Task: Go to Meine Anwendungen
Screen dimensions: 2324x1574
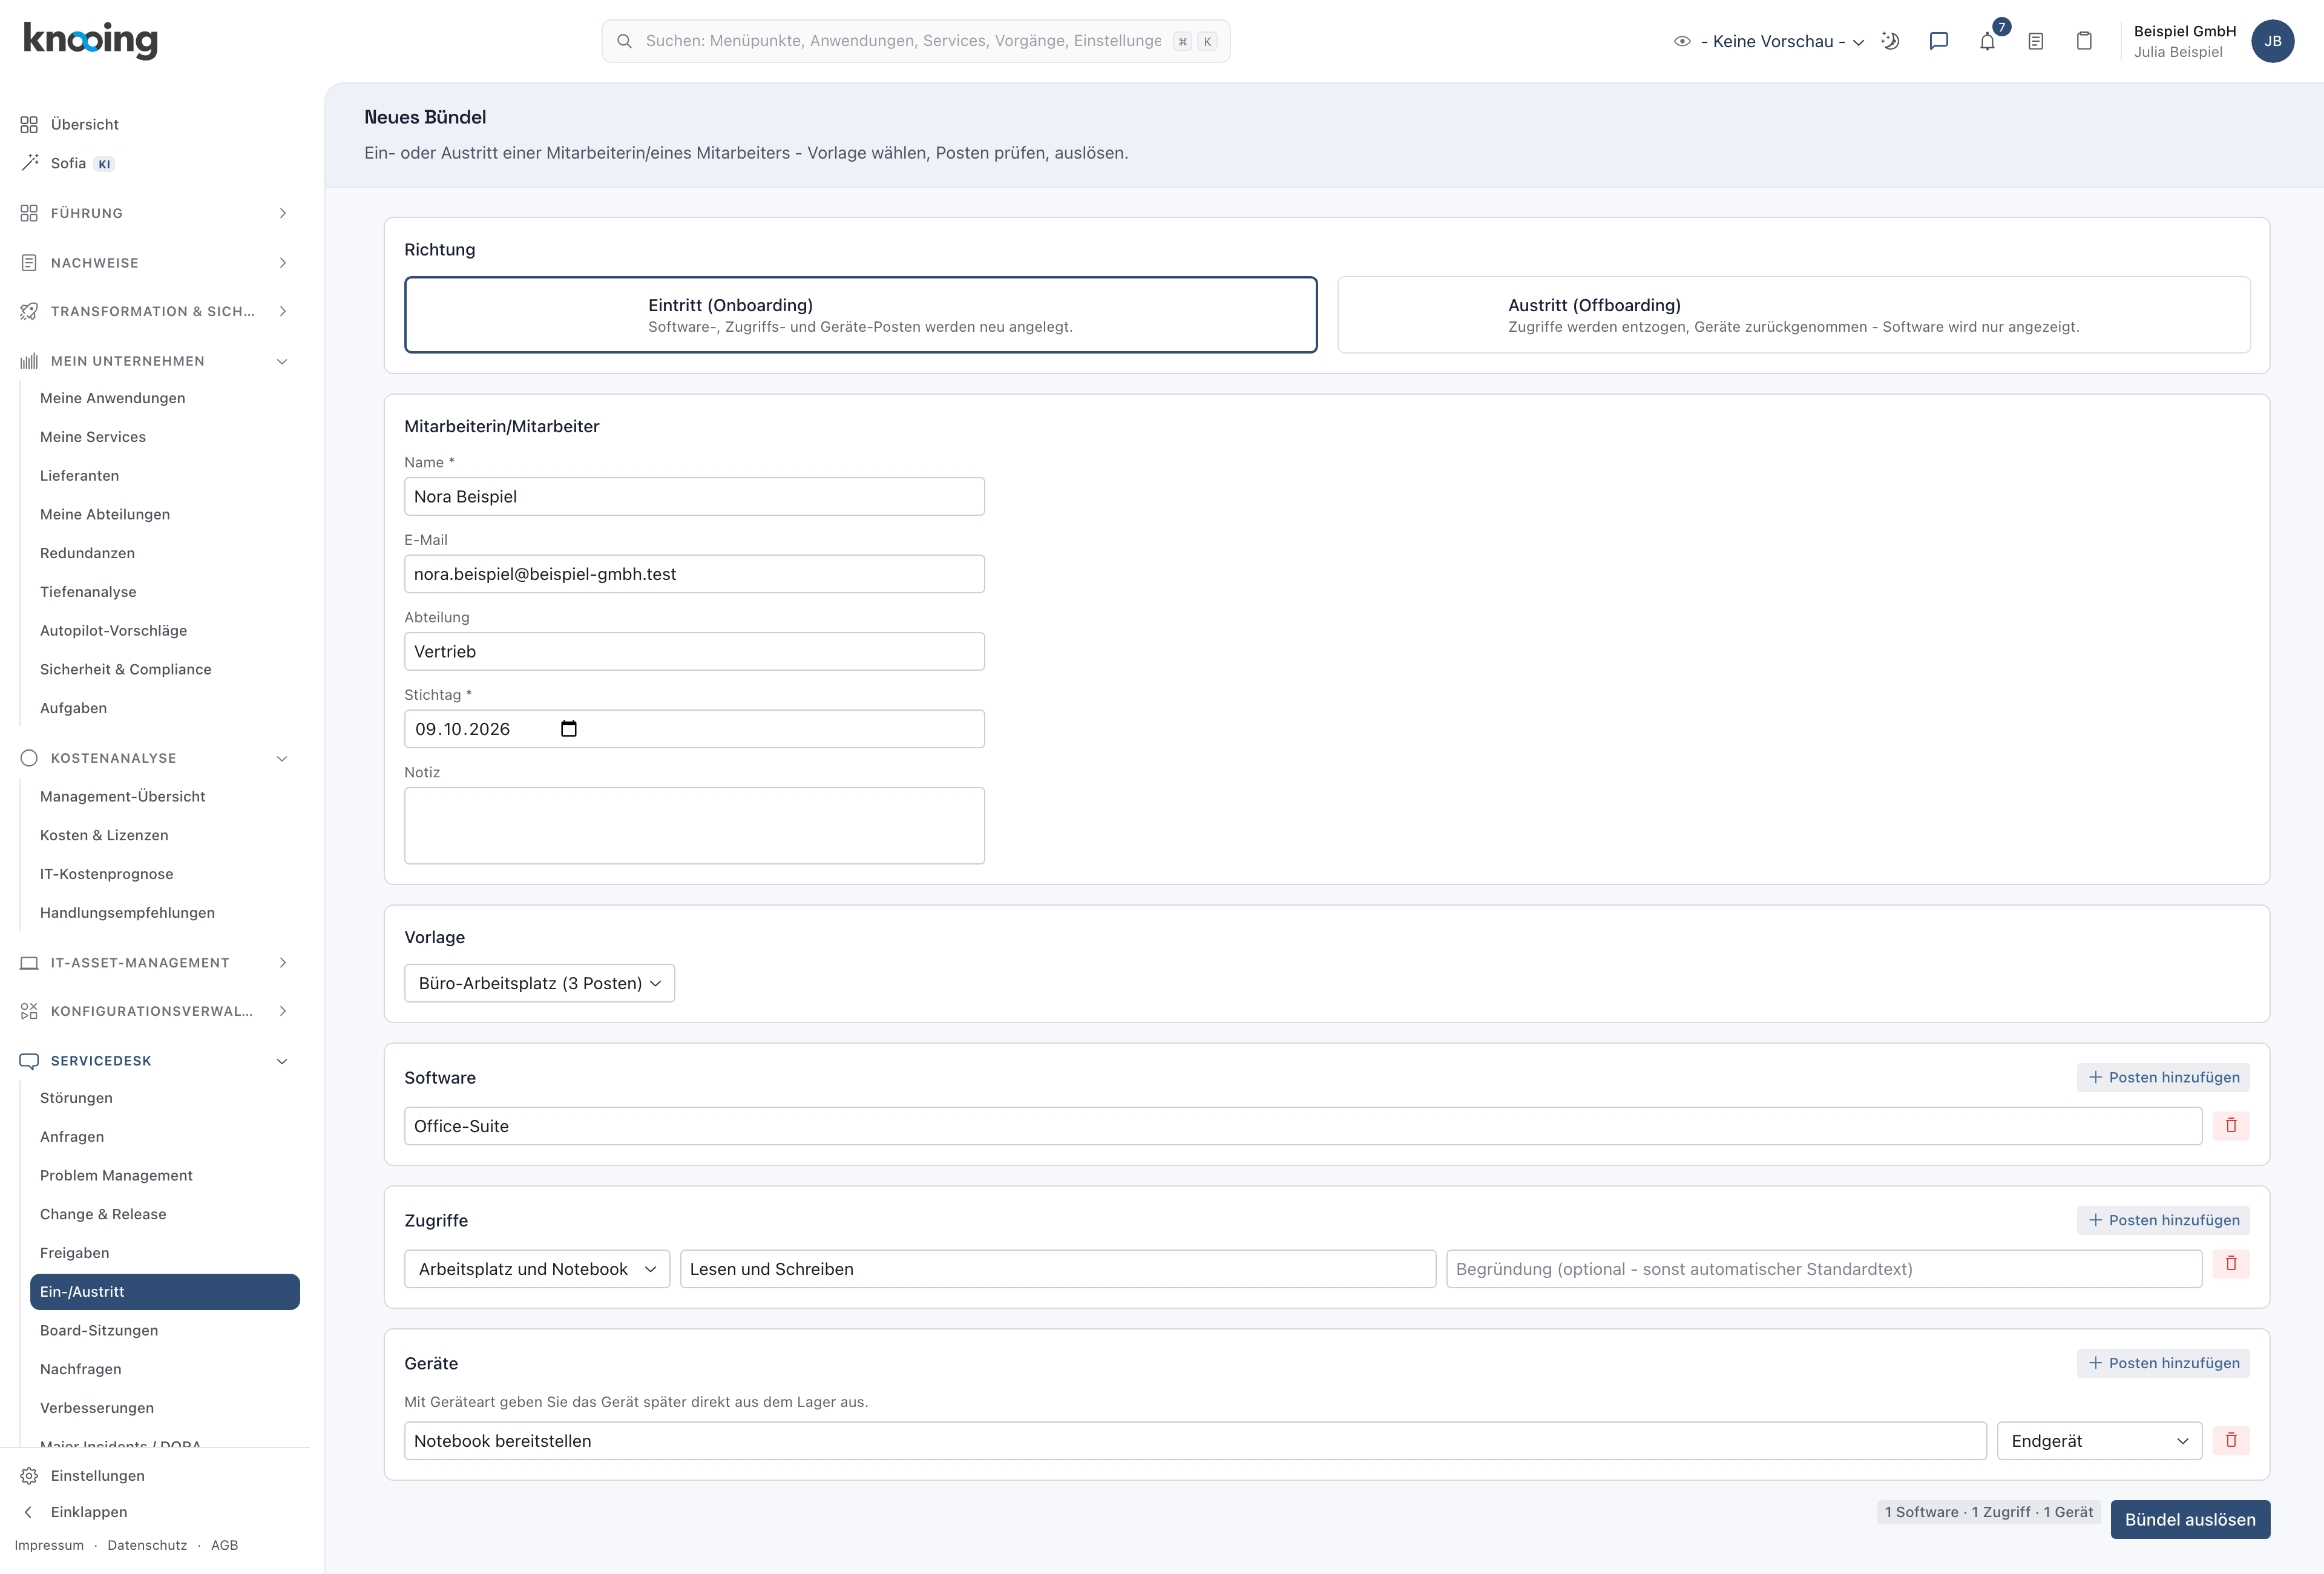Action: click(x=112, y=398)
